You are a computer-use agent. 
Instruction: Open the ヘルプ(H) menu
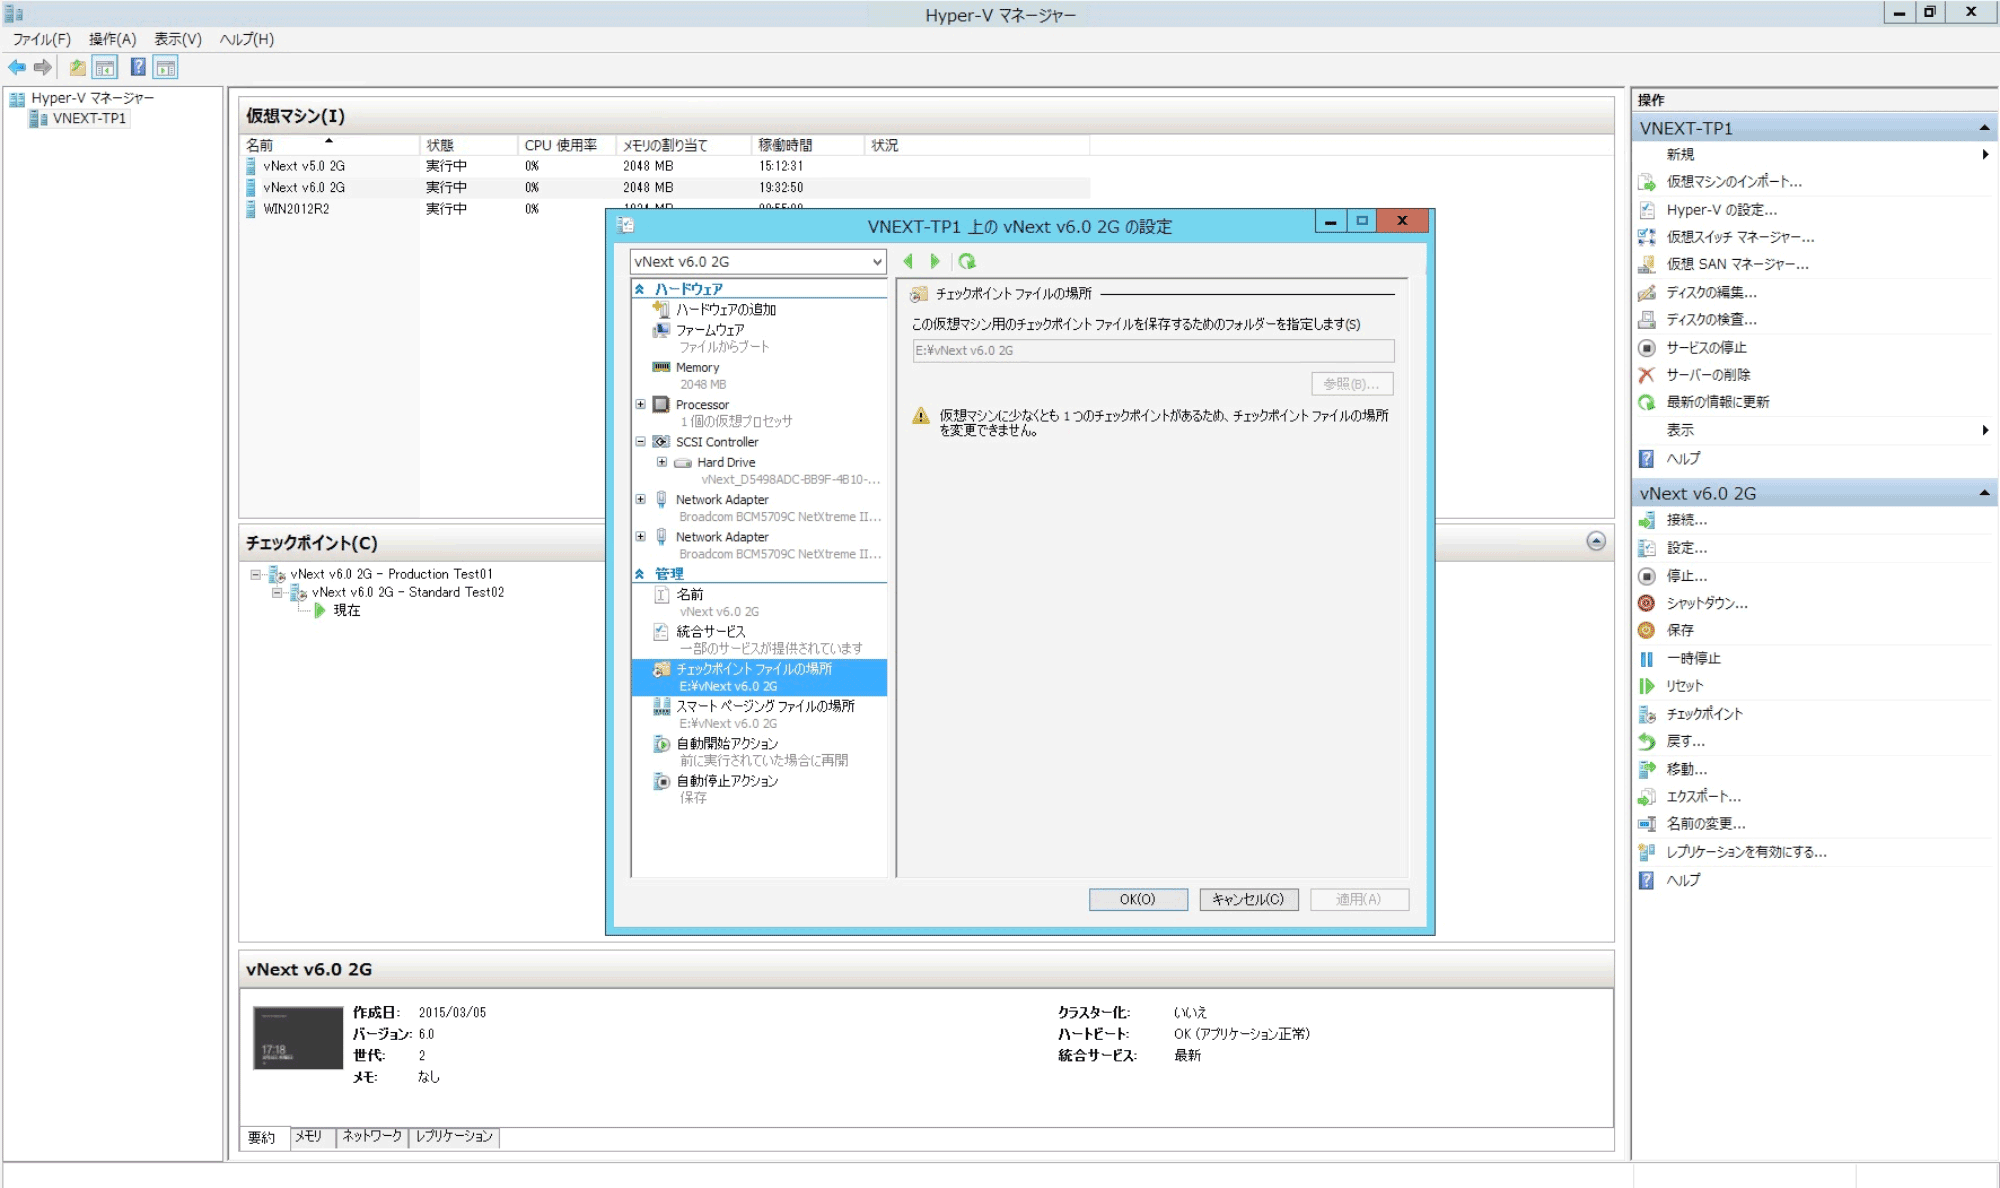pyautogui.click(x=247, y=39)
